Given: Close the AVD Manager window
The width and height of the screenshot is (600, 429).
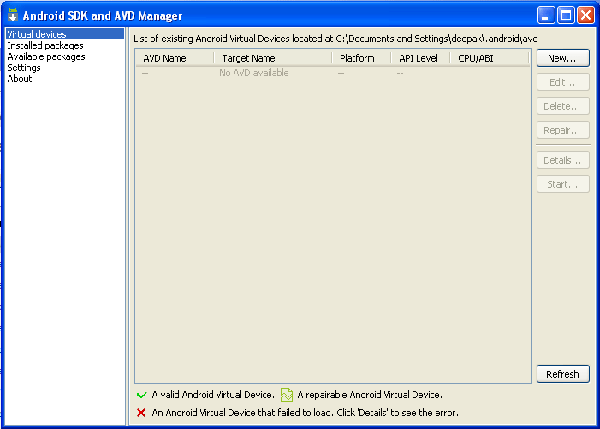Looking at the screenshot, I should 586,15.
